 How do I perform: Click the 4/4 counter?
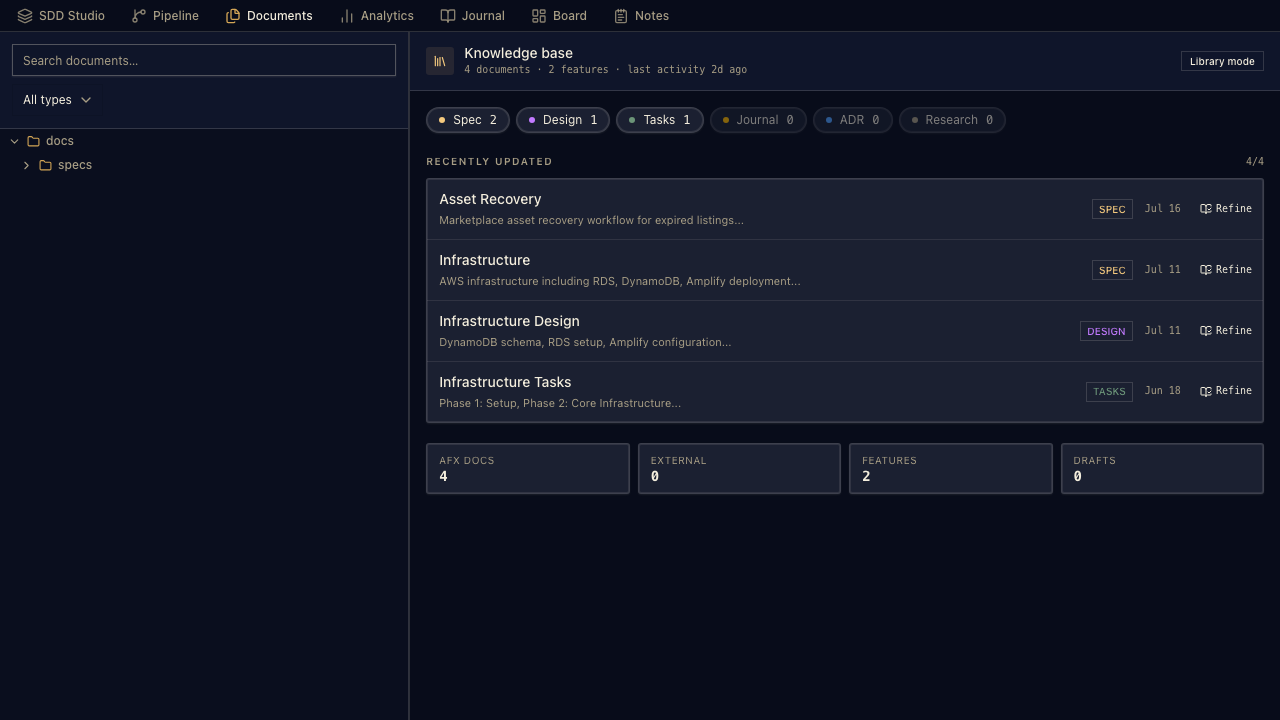(1255, 162)
